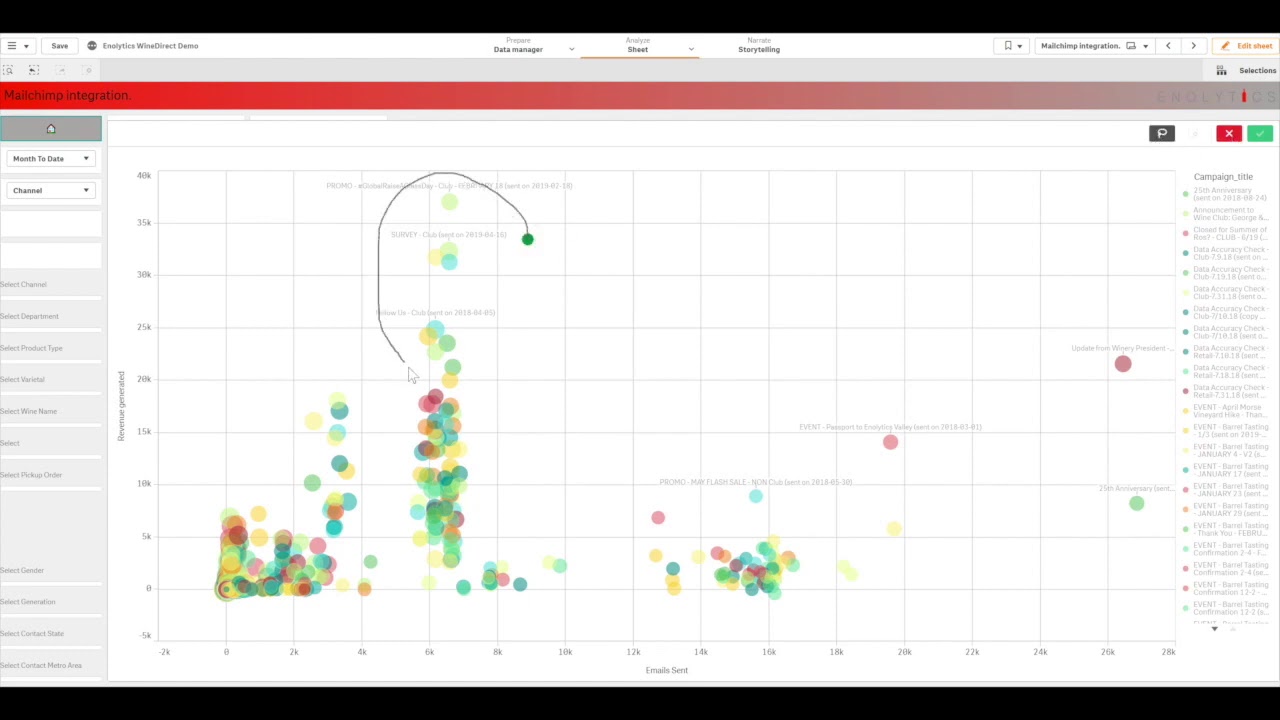The width and height of the screenshot is (1280, 720).
Task: Click the Revenue generated axis title
Action: 122,406
